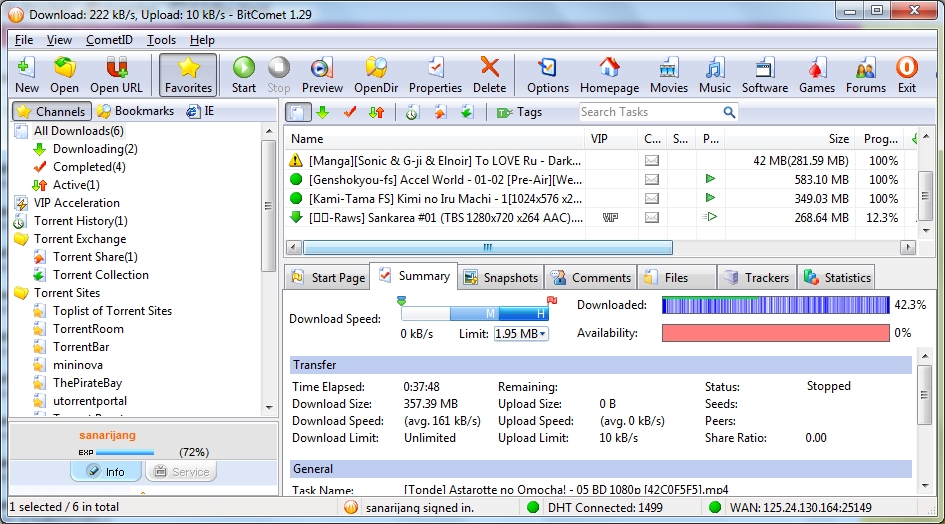Click the Tags button

pos(519,112)
